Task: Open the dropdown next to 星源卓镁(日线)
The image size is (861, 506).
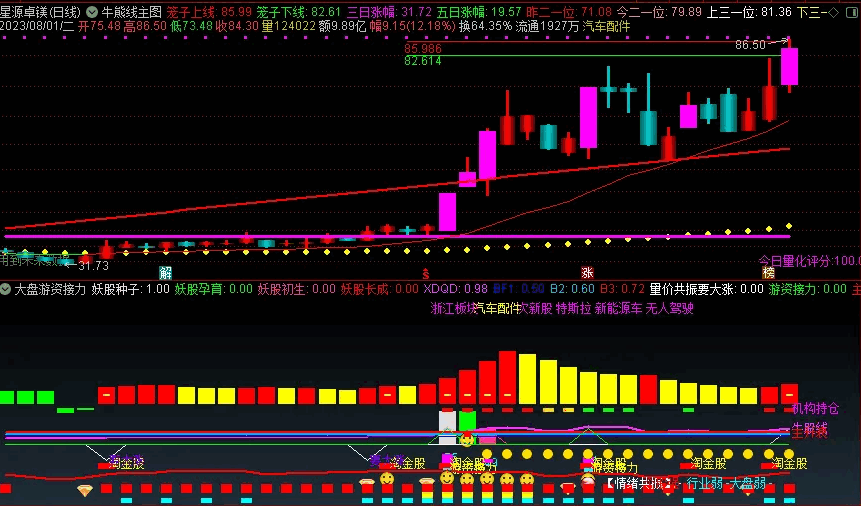Action: pos(92,12)
